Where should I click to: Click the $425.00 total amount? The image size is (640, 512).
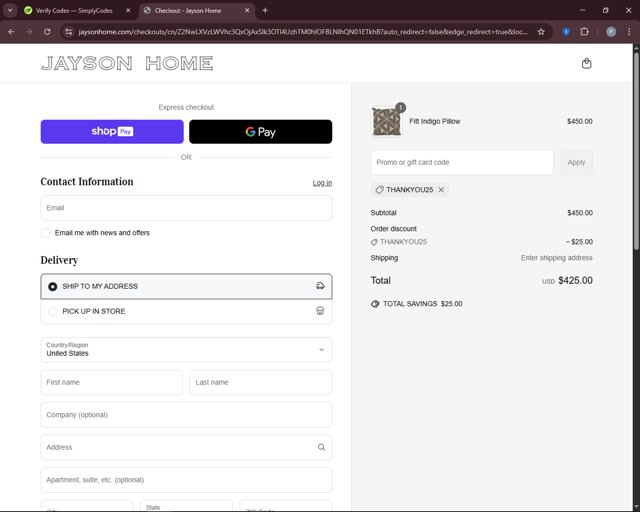click(576, 280)
